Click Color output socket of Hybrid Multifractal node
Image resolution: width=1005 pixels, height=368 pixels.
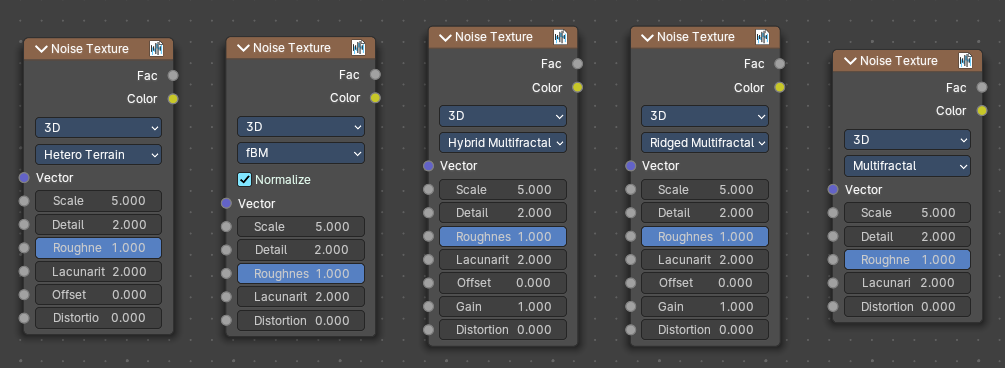click(577, 87)
